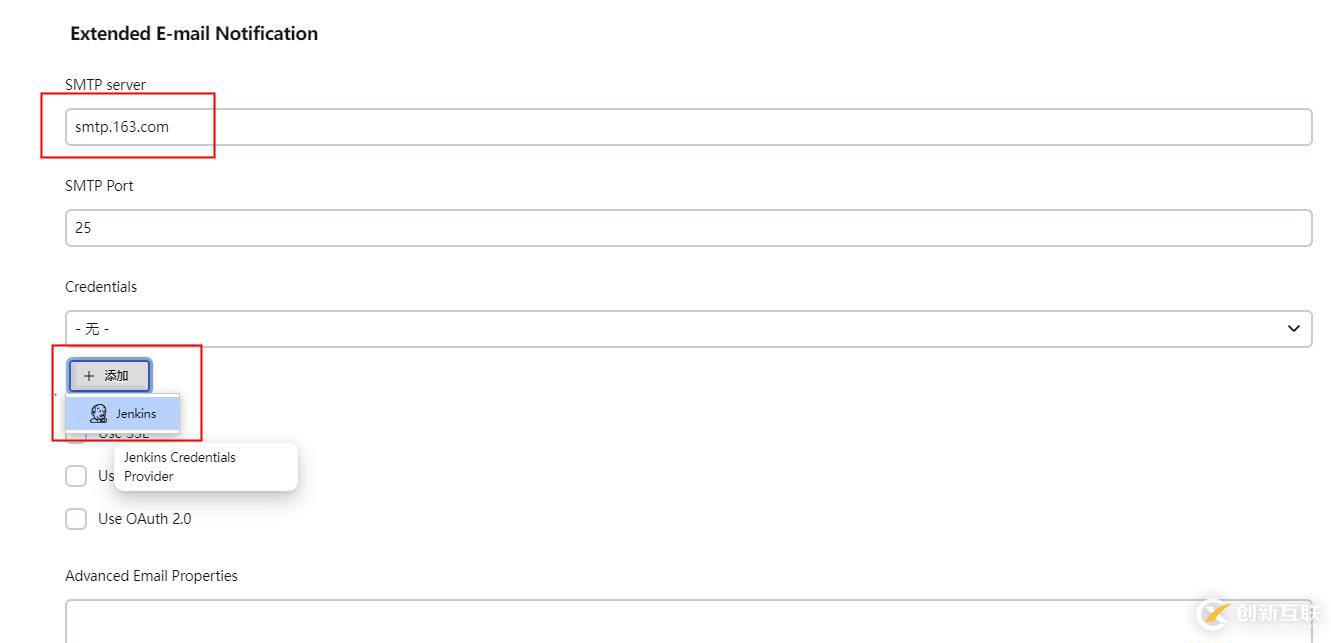
Task: Click the plus icon on 添加 button
Action: coord(89,376)
